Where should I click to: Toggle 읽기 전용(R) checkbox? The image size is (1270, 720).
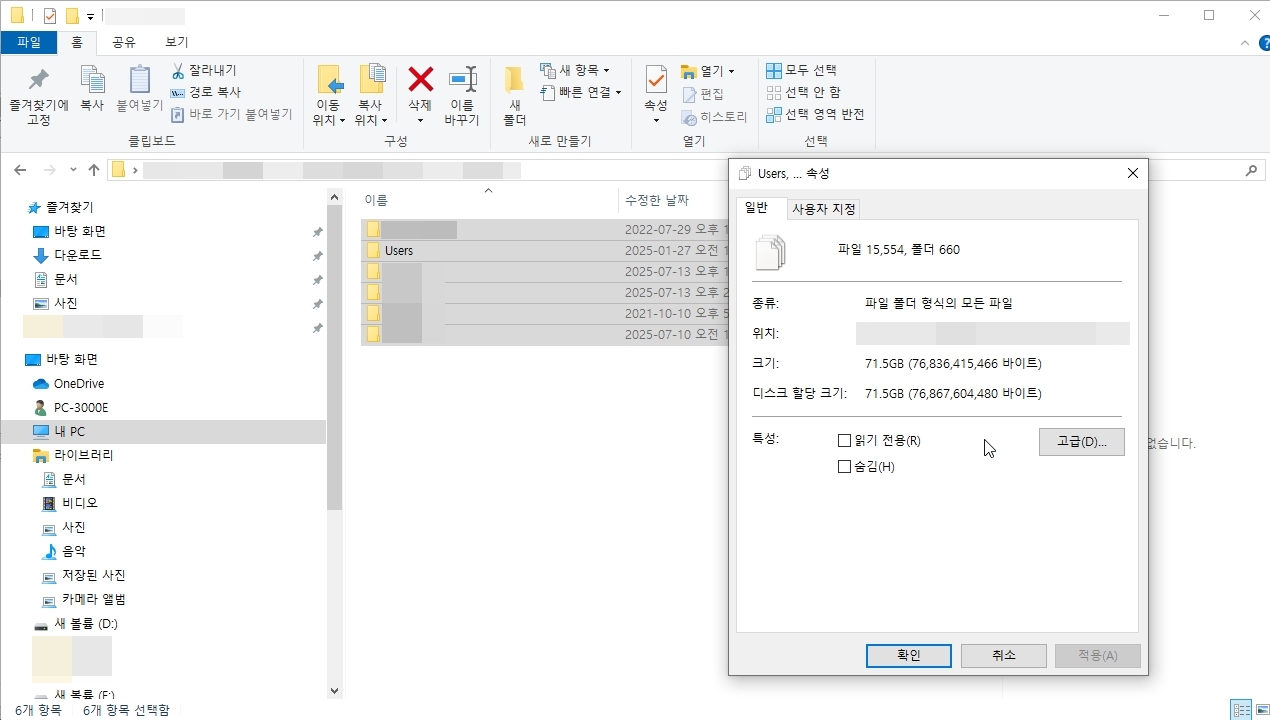coord(844,440)
